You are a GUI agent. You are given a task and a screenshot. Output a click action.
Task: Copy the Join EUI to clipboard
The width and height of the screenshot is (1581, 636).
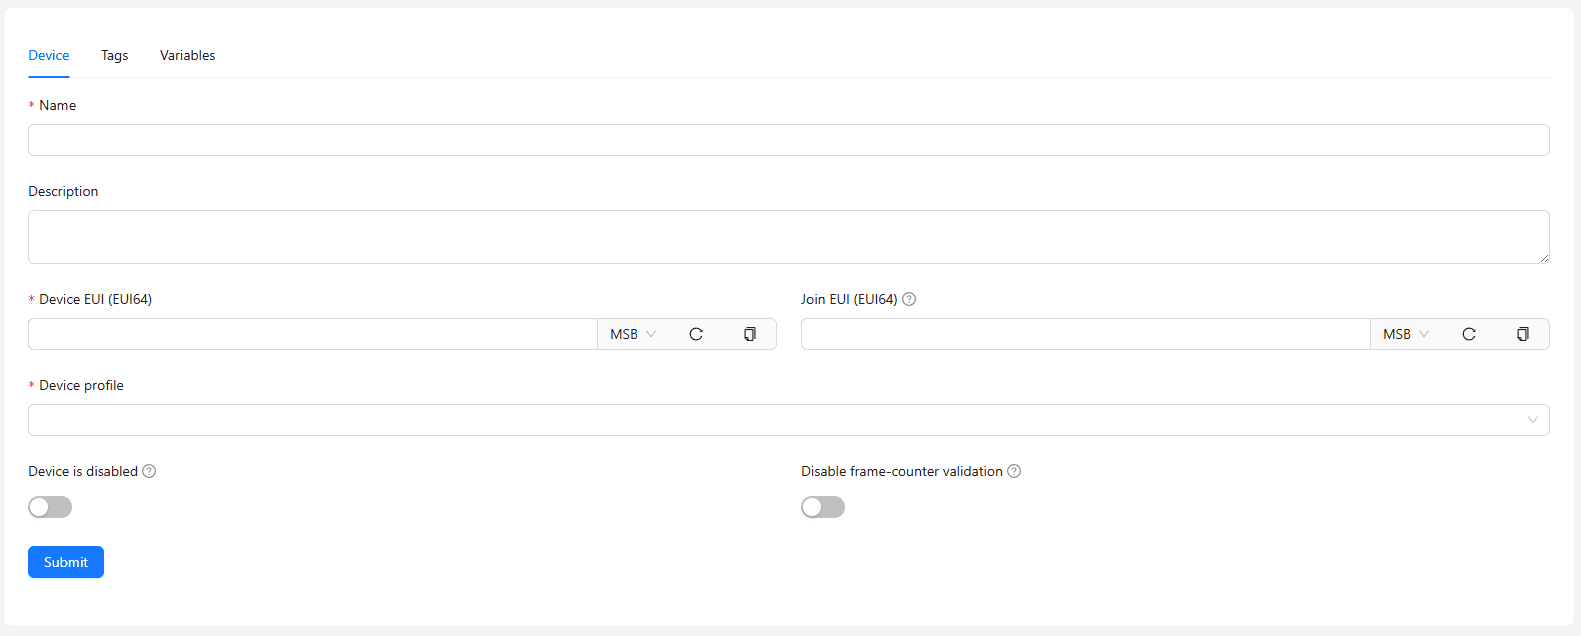point(1523,334)
